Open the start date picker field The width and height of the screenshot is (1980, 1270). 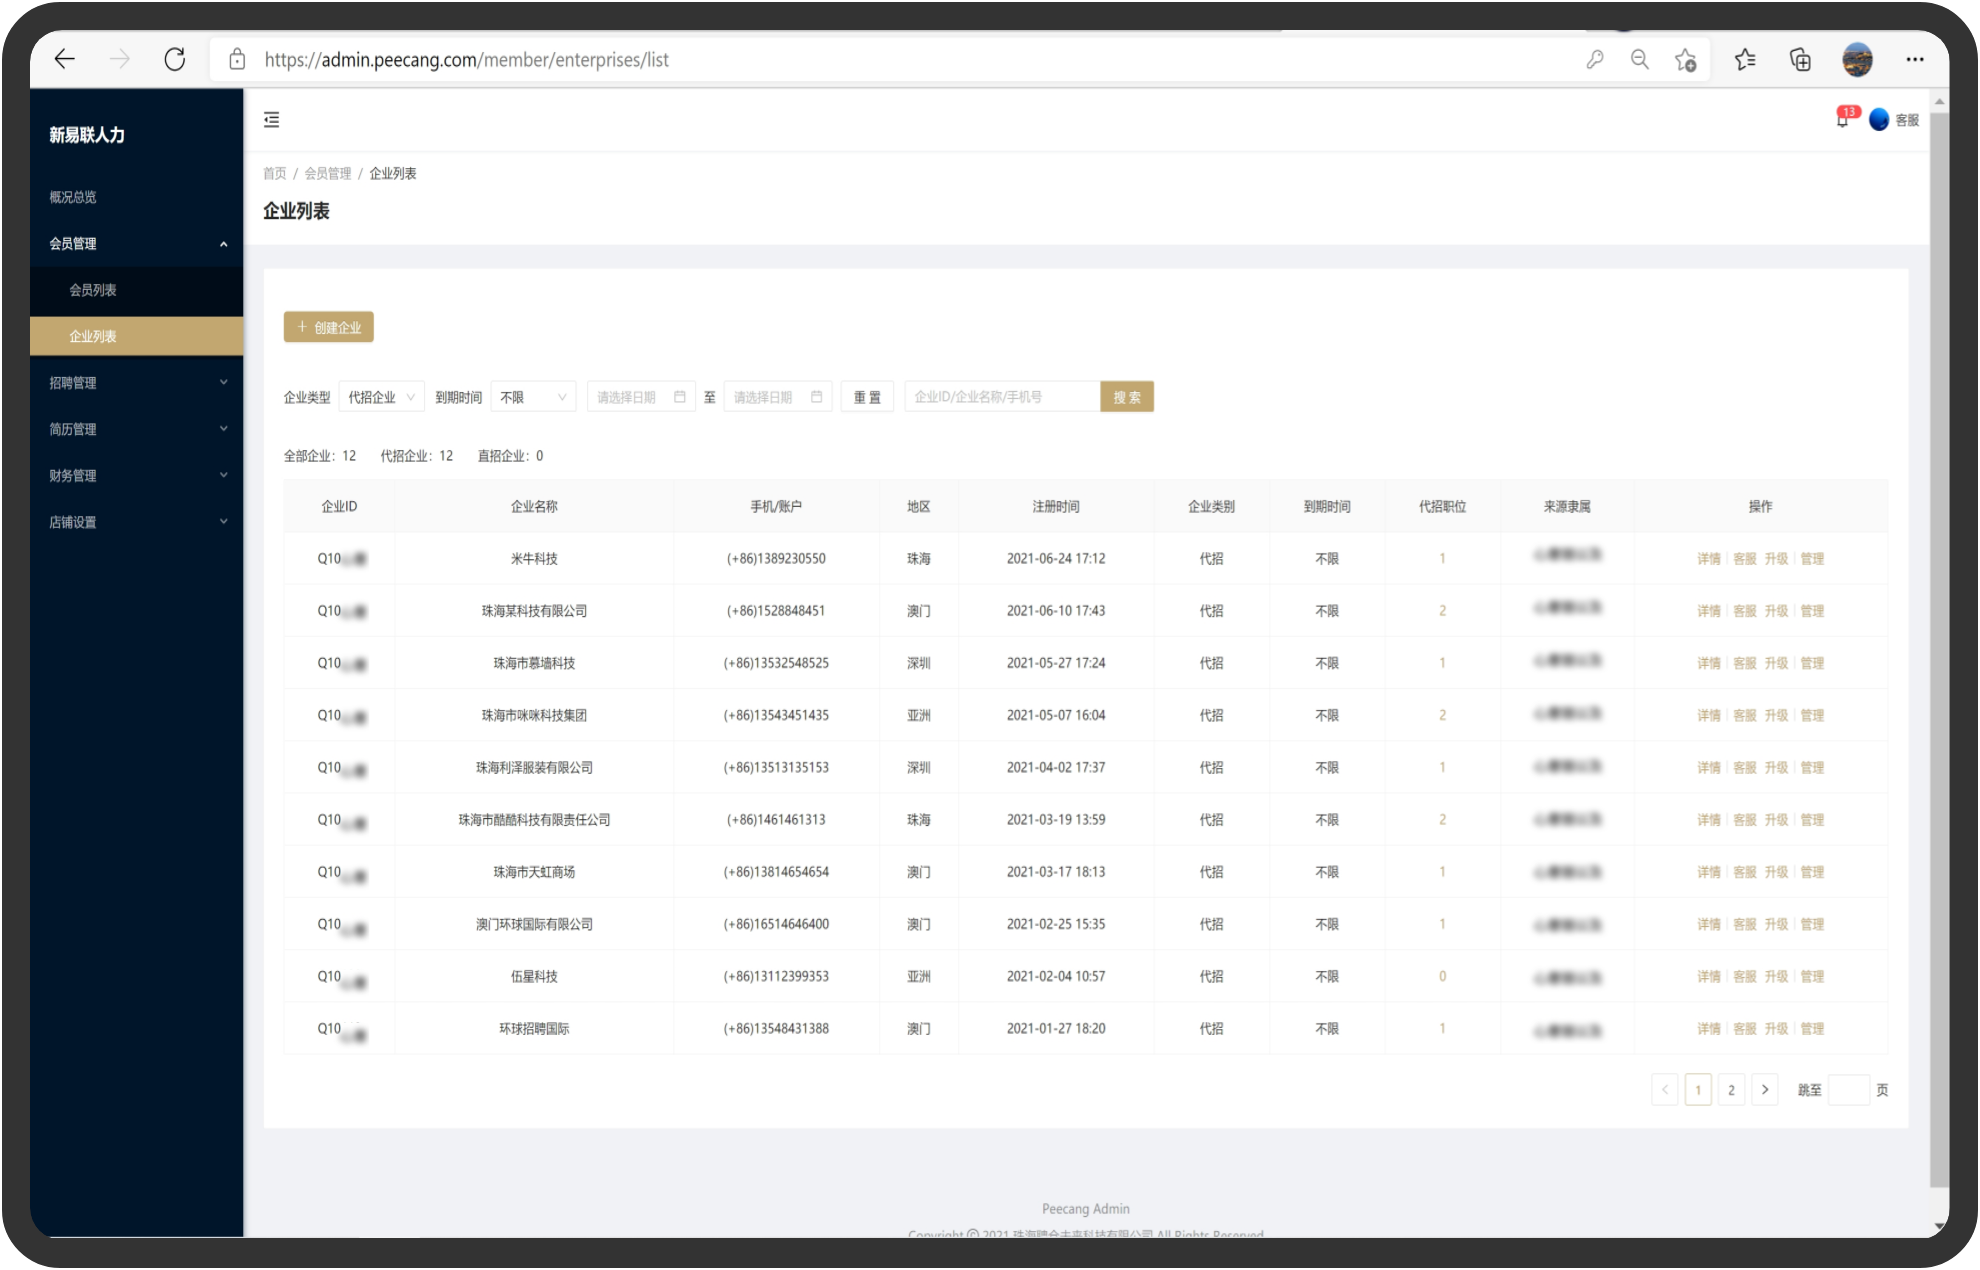tap(640, 397)
